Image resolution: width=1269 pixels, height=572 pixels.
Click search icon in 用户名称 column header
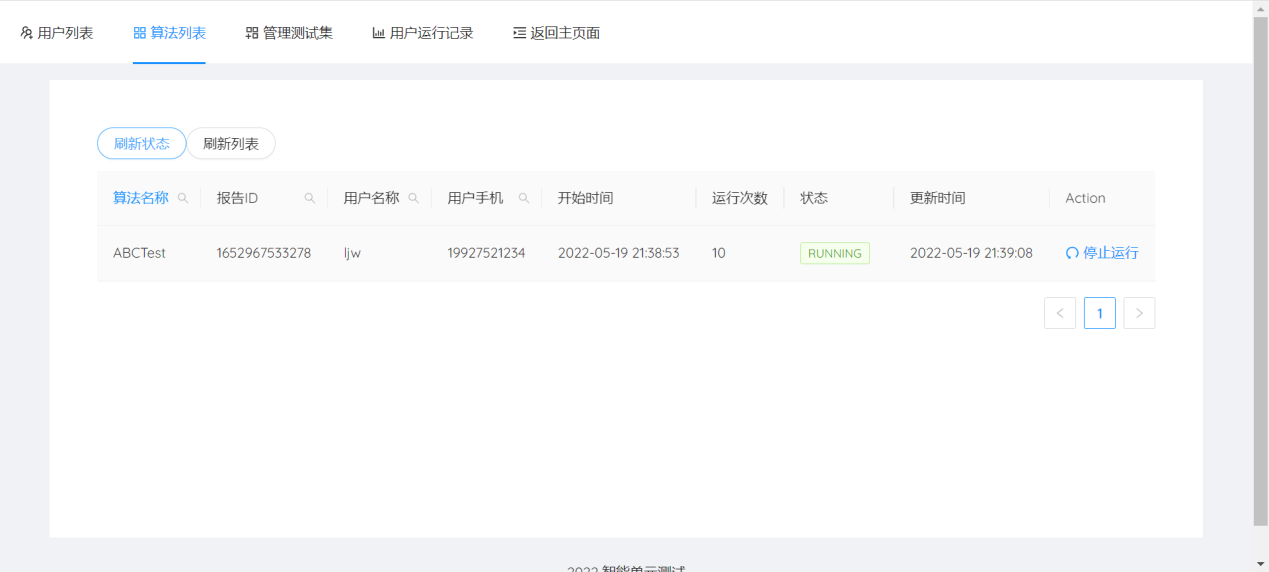[x=414, y=198]
